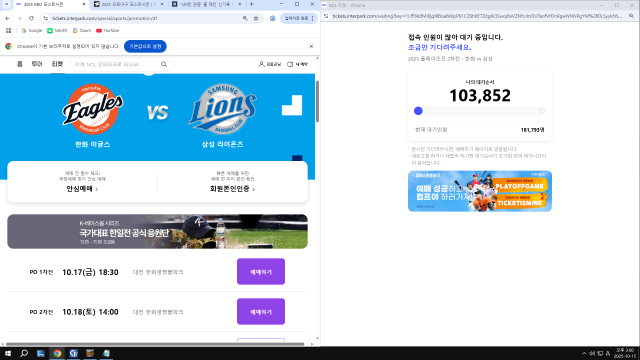This screenshot has height=360, width=640.
Task: Open the Chrome apps grid shortcut
Action: tap(8, 31)
